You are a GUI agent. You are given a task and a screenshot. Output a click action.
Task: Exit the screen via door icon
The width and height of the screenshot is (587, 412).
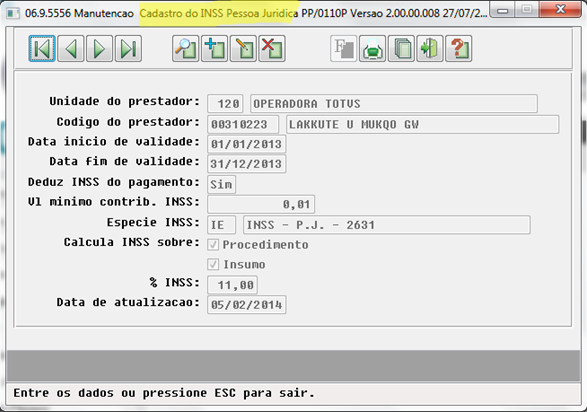(430, 49)
